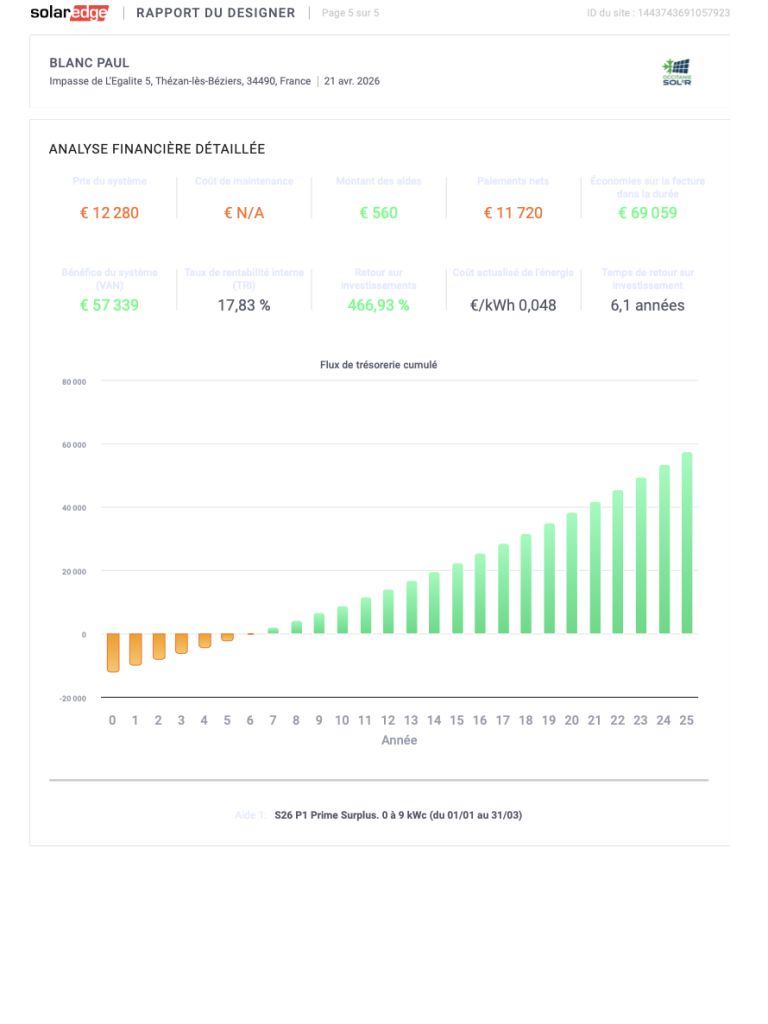Click the 6,1 années payback time value
The height and width of the screenshot is (1024, 768).
click(647, 305)
